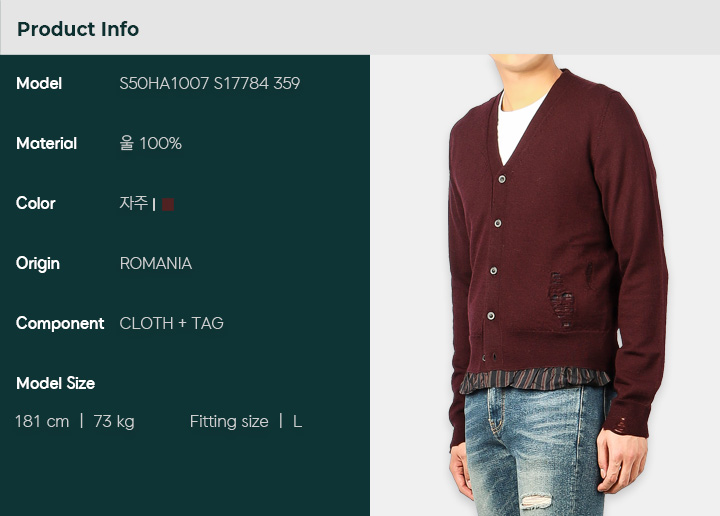Click the Model Size heading

(56, 383)
